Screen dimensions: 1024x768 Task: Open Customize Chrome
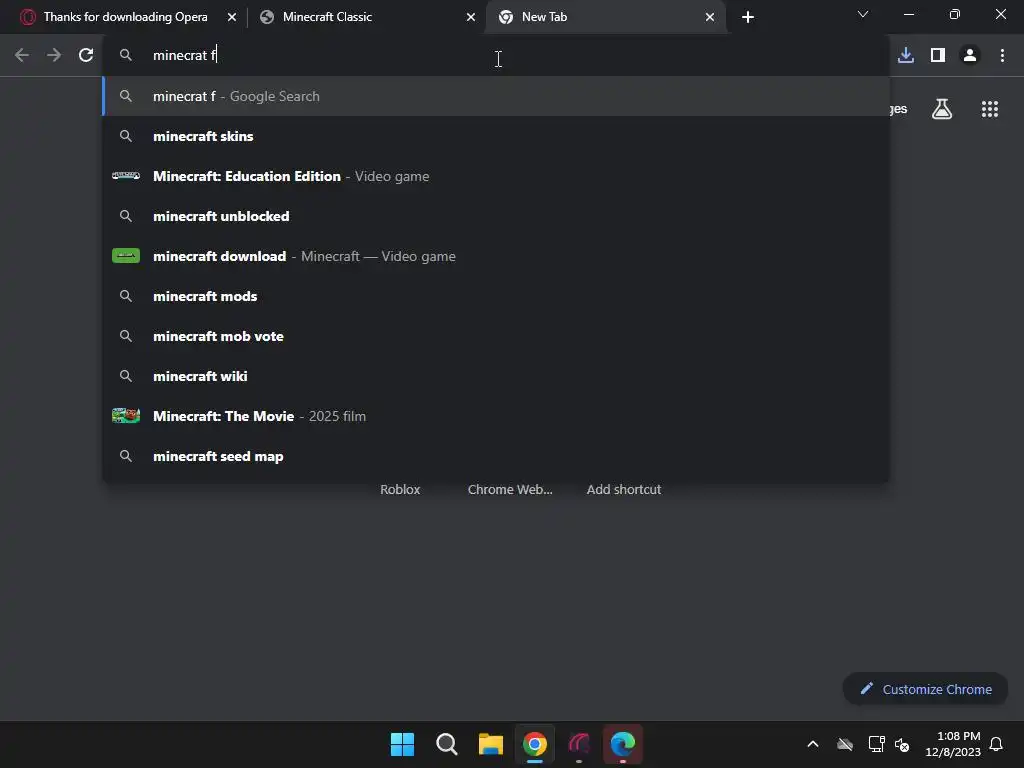[925, 689]
